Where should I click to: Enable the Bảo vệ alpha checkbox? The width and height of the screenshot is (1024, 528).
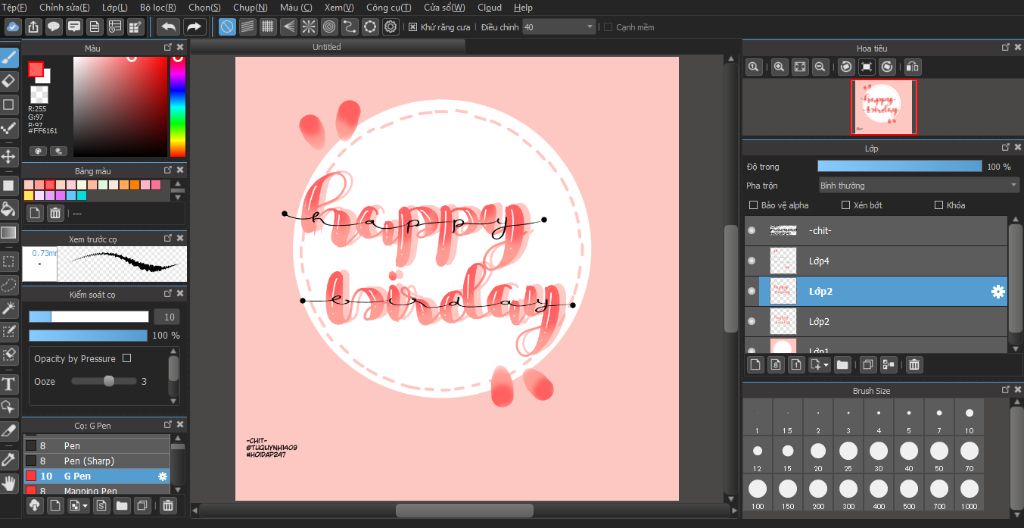pos(753,205)
